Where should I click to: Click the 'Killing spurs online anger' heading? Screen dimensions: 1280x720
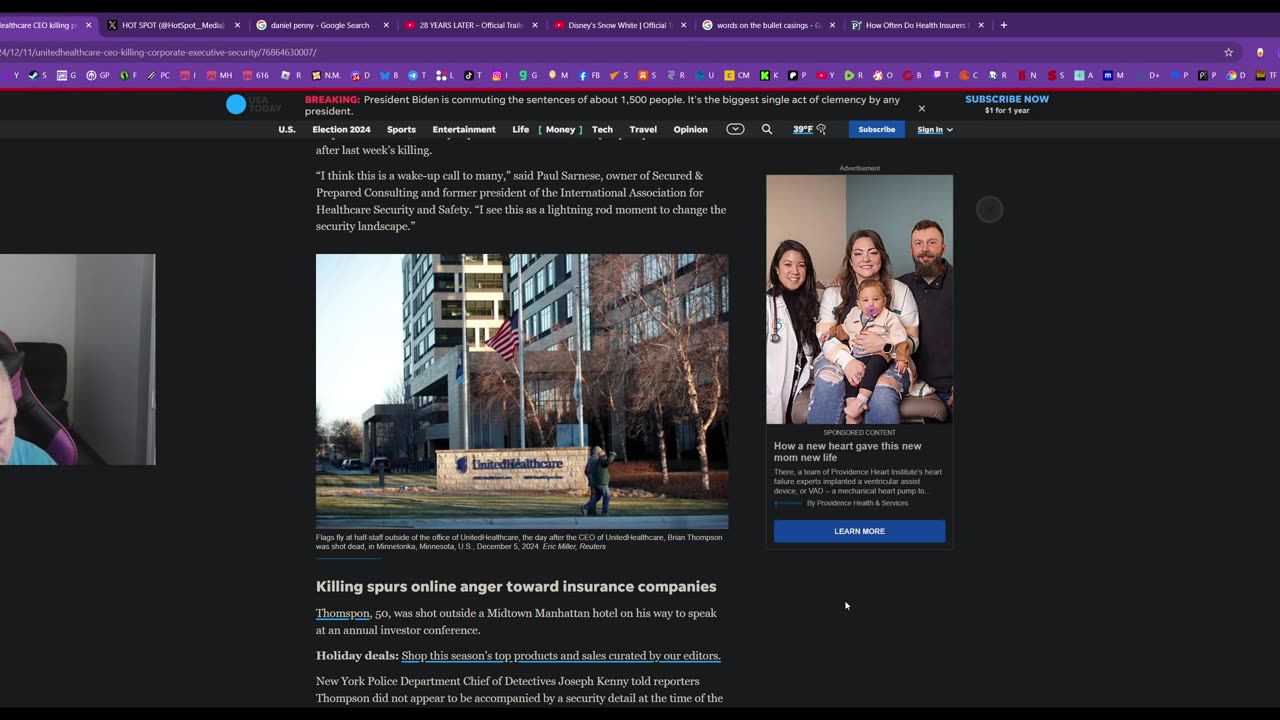click(516, 587)
